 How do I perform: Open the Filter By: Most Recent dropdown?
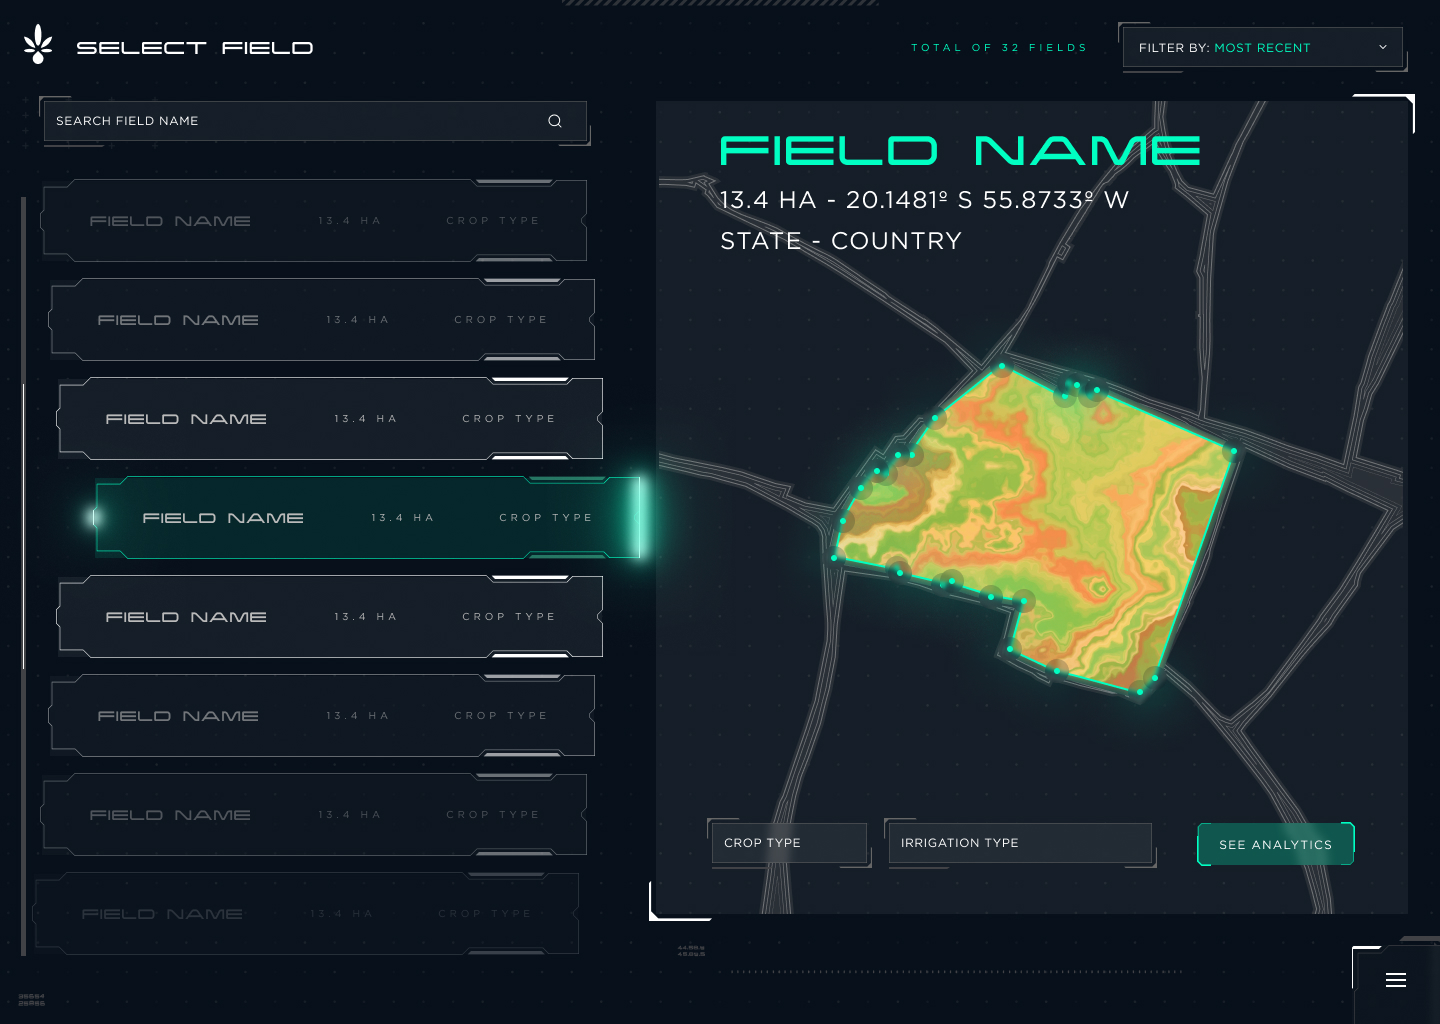tap(1262, 47)
